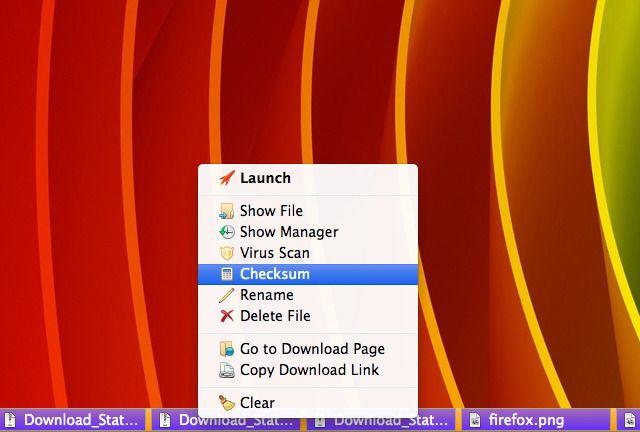Click the red X icon beside Delete File
This screenshot has height=432, width=640.
pyautogui.click(x=227, y=316)
